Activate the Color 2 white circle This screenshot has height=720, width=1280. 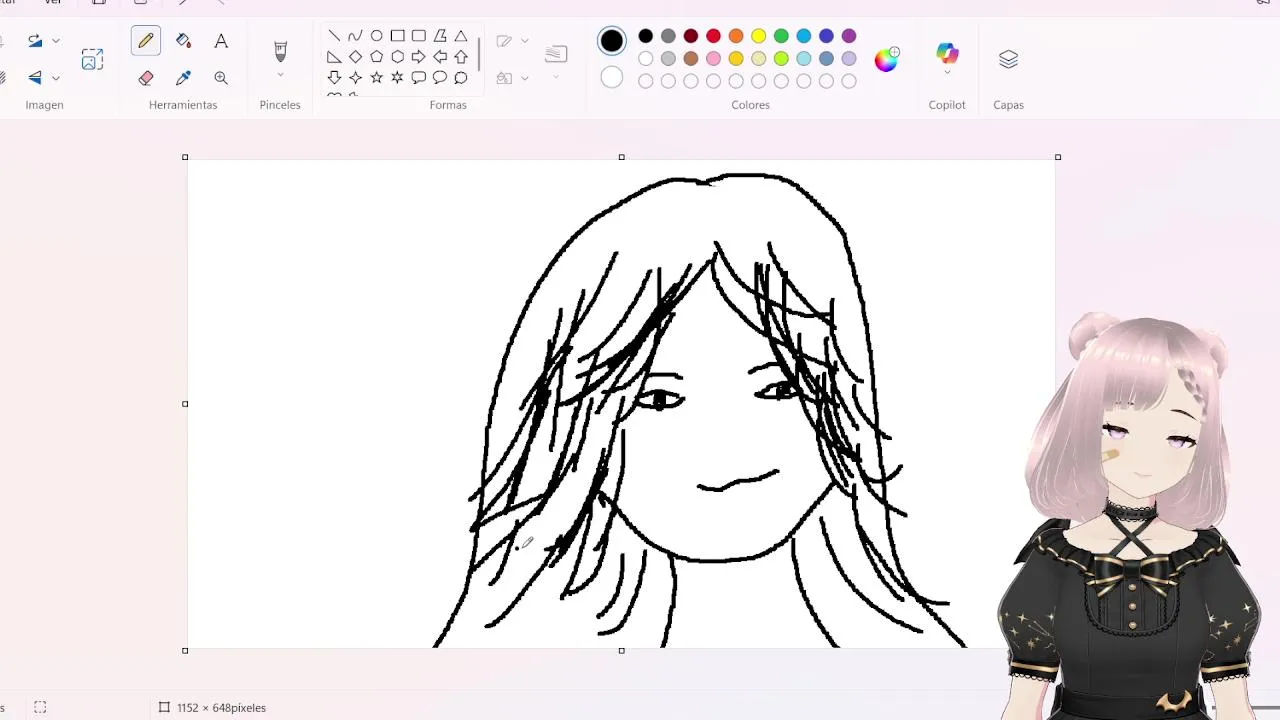[612, 78]
